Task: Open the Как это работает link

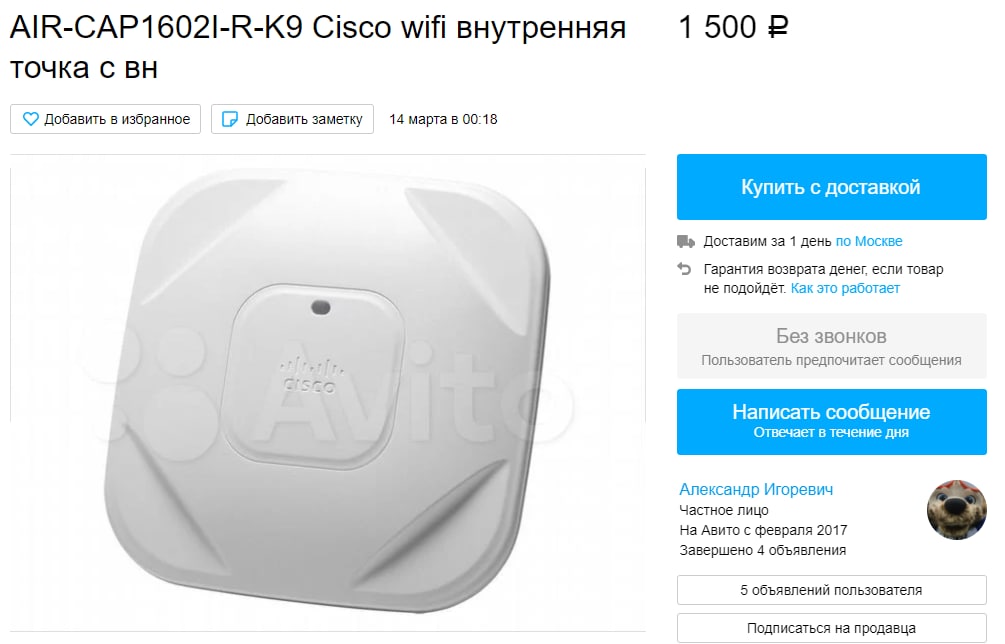Action: tap(845, 288)
